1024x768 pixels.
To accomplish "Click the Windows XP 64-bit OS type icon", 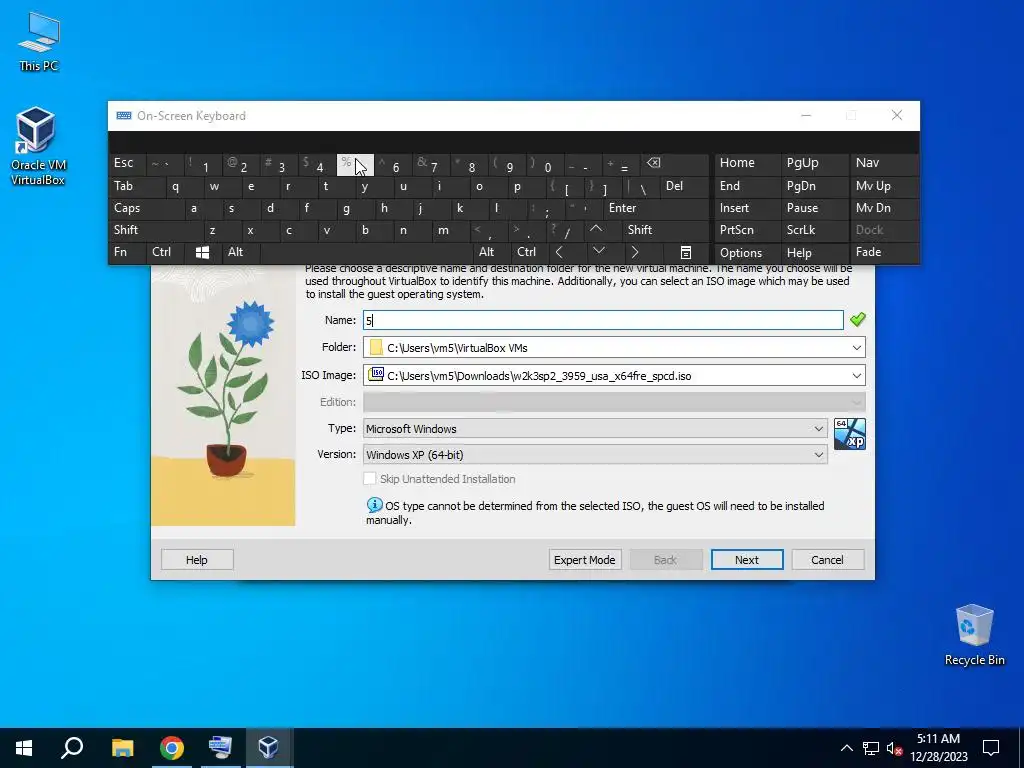I will click(850, 434).
